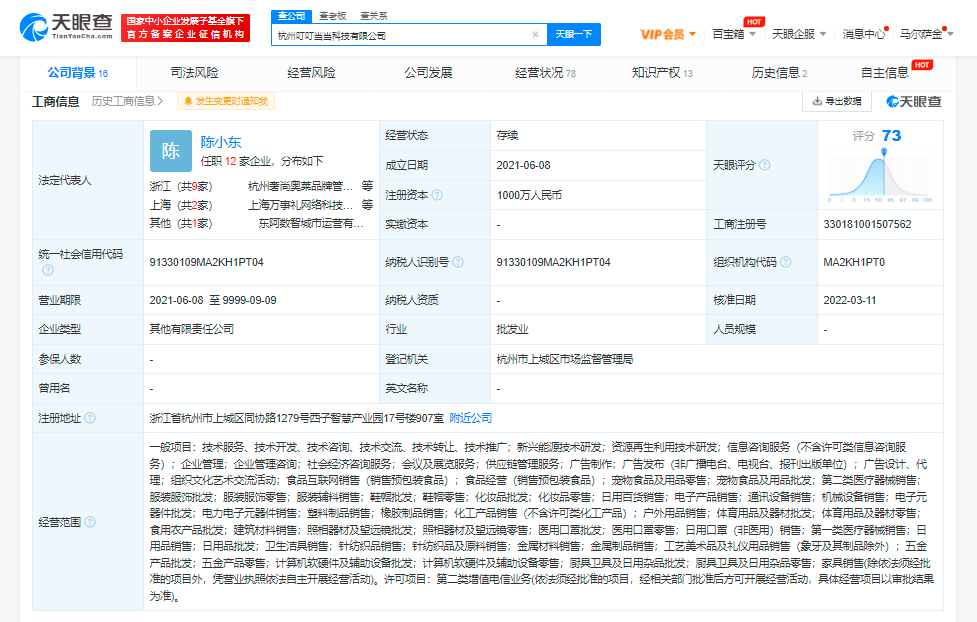Open the 知识产权 tab
This screenshot has height=622, width=977.
point(662,73)
